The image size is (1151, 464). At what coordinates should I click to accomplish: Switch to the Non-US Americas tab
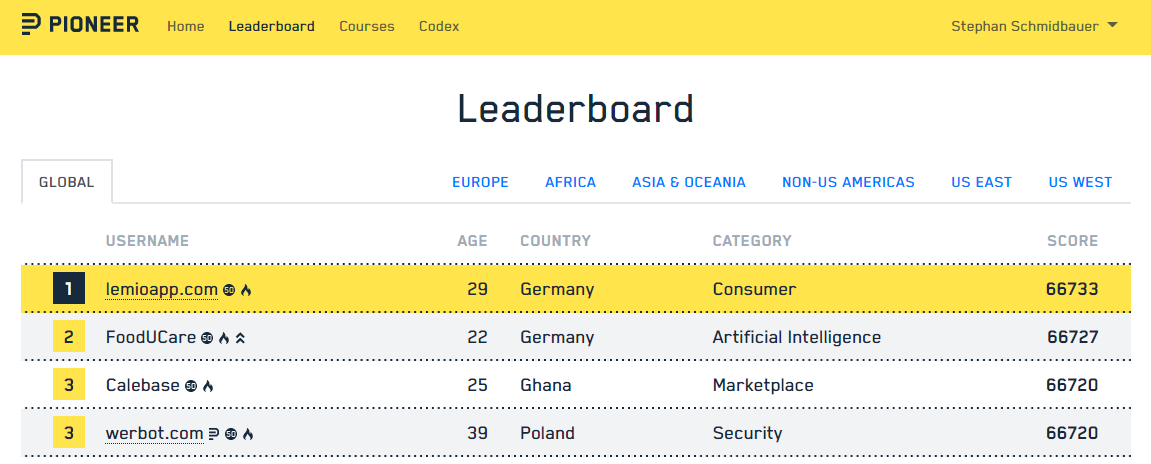(848, 182)
